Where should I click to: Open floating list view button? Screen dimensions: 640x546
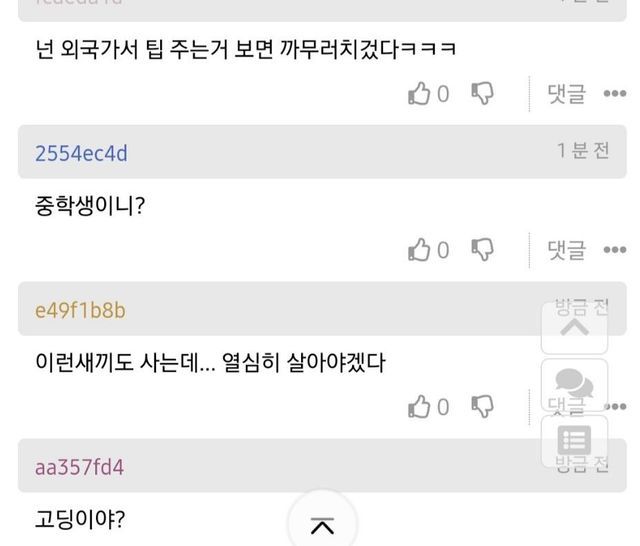(x=574, y=441)
